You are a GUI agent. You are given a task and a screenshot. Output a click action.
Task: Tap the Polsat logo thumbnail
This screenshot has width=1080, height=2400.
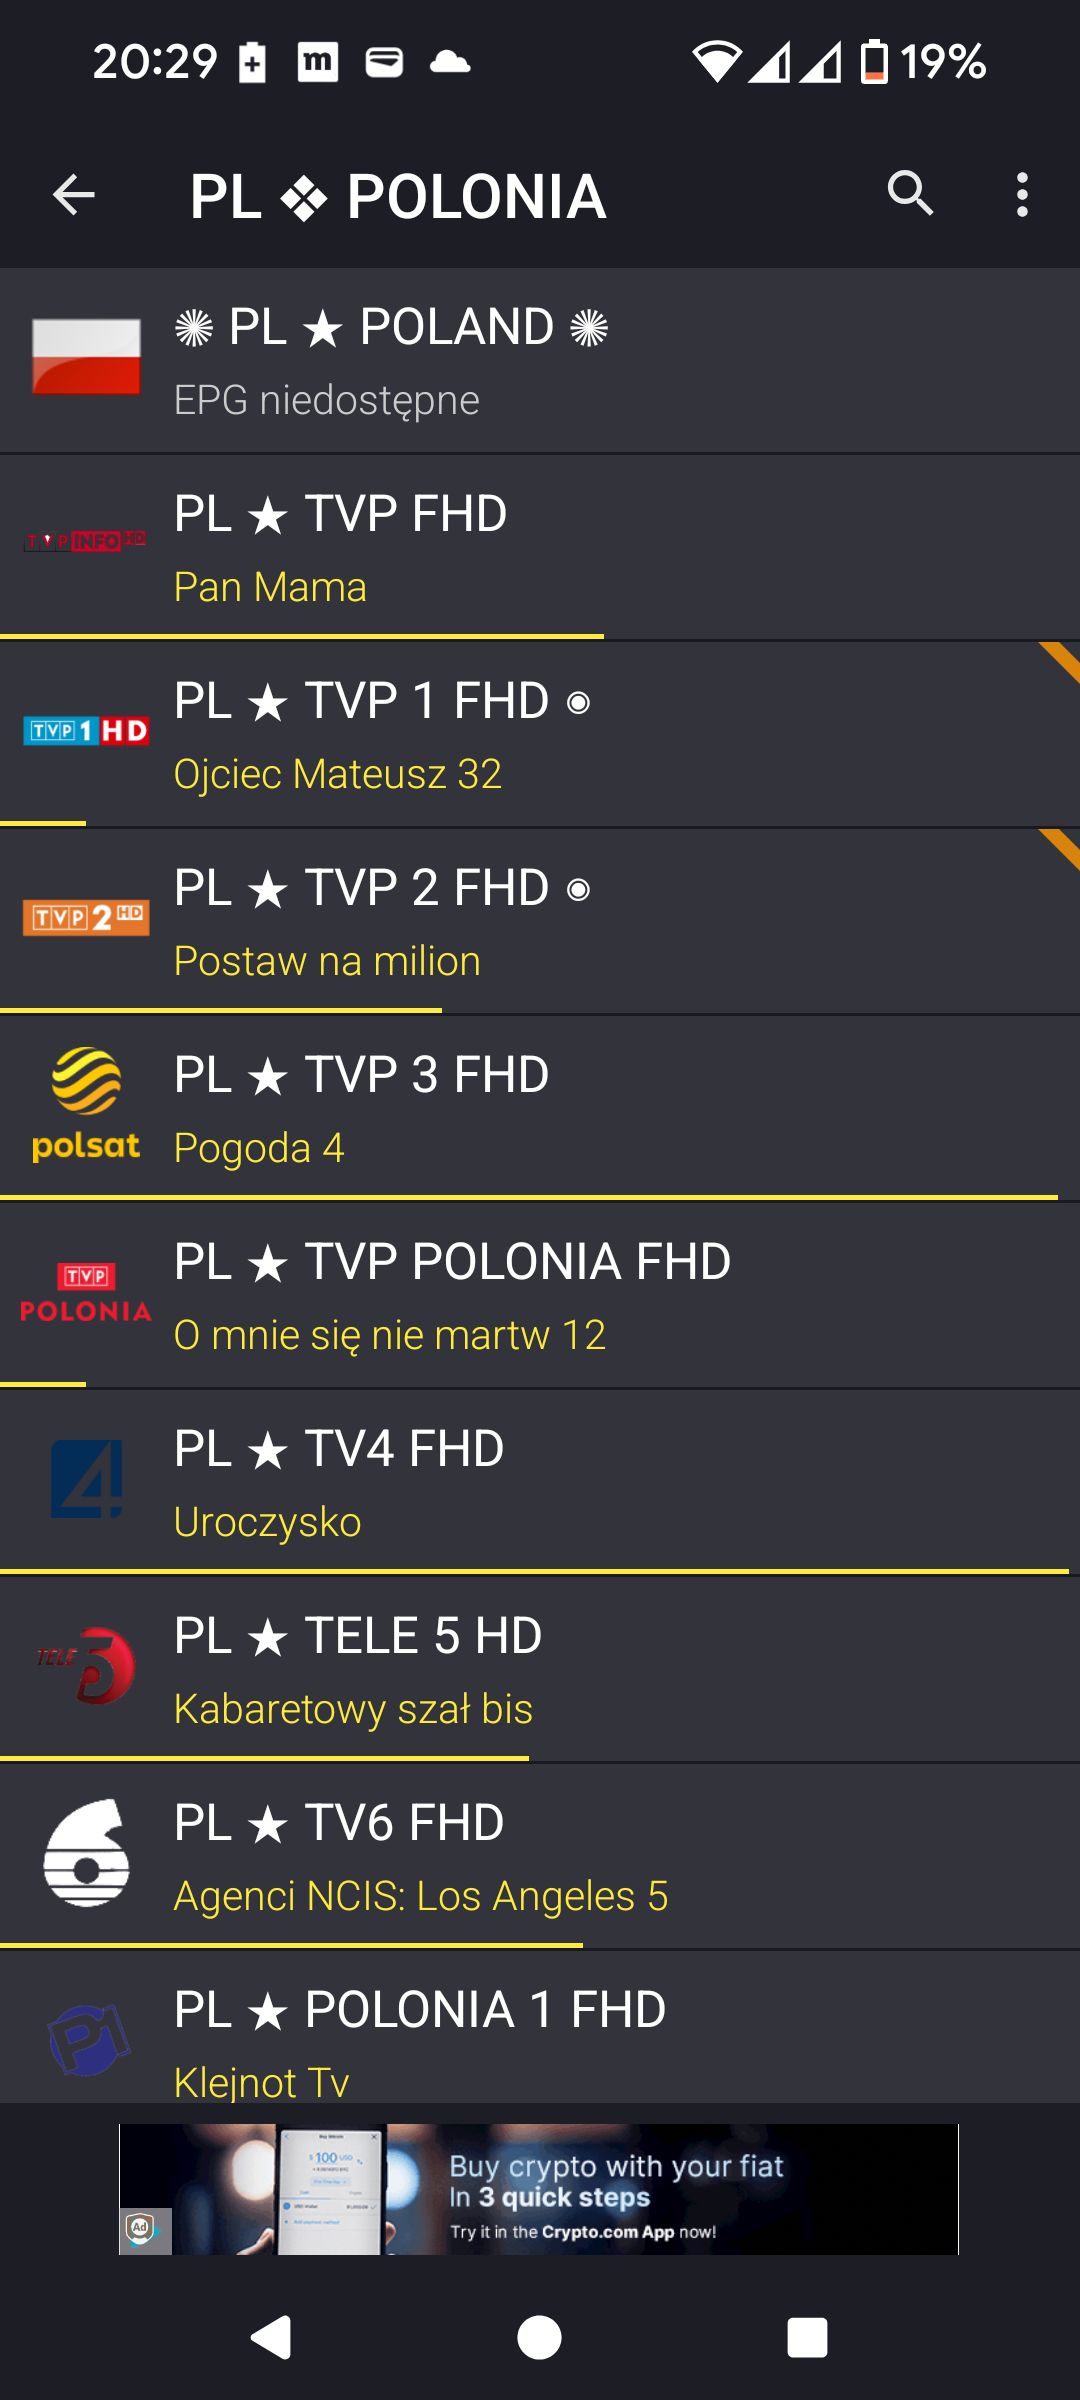tap(86, 1104)
